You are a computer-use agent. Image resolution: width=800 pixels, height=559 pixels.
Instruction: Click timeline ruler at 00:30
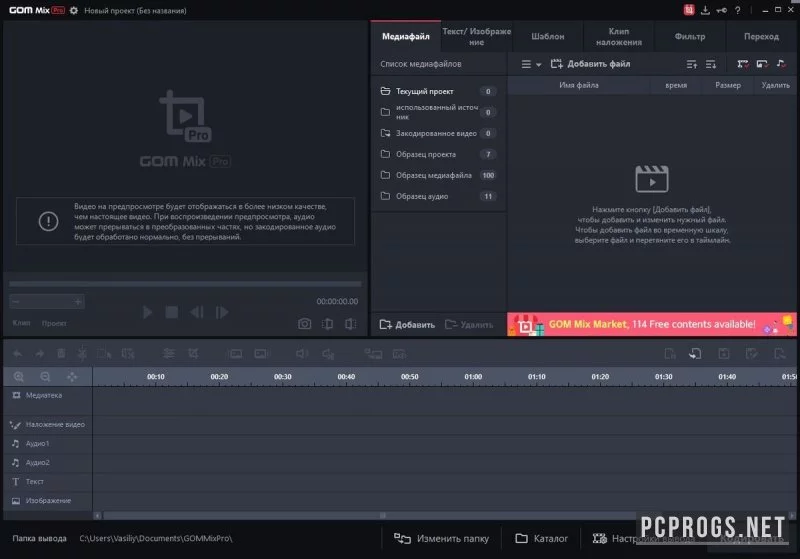pos(283,377)
